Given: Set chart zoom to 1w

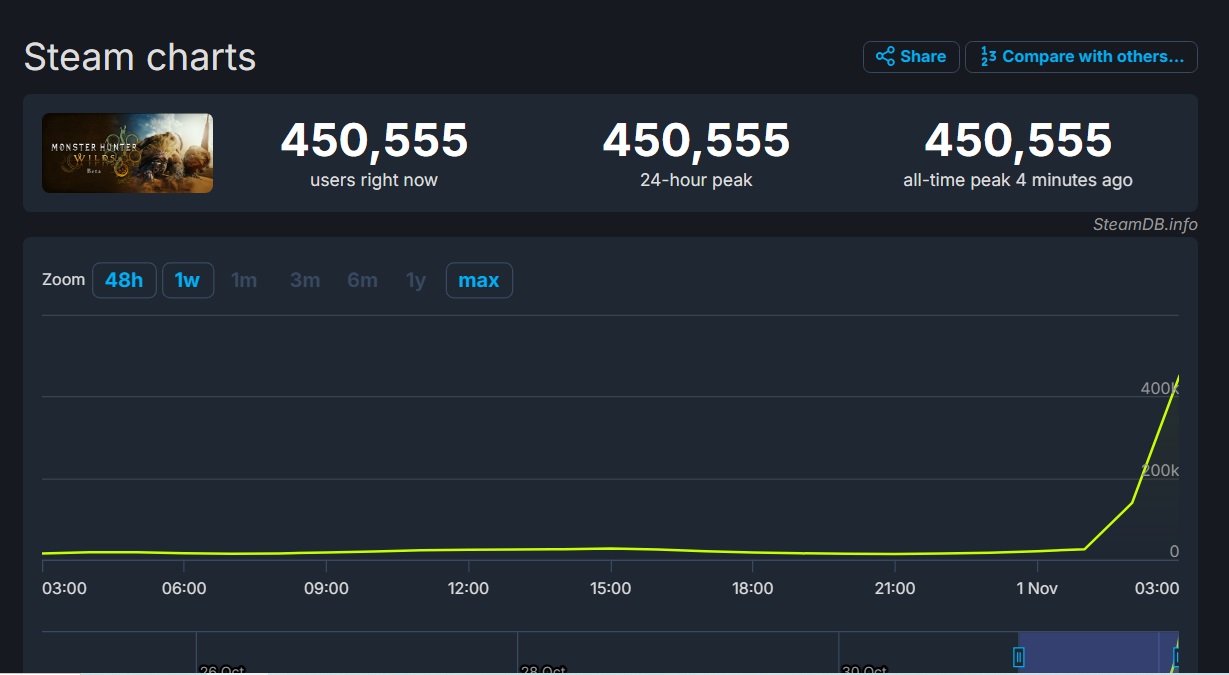Looking at the screenshot, I should point(187,280).
